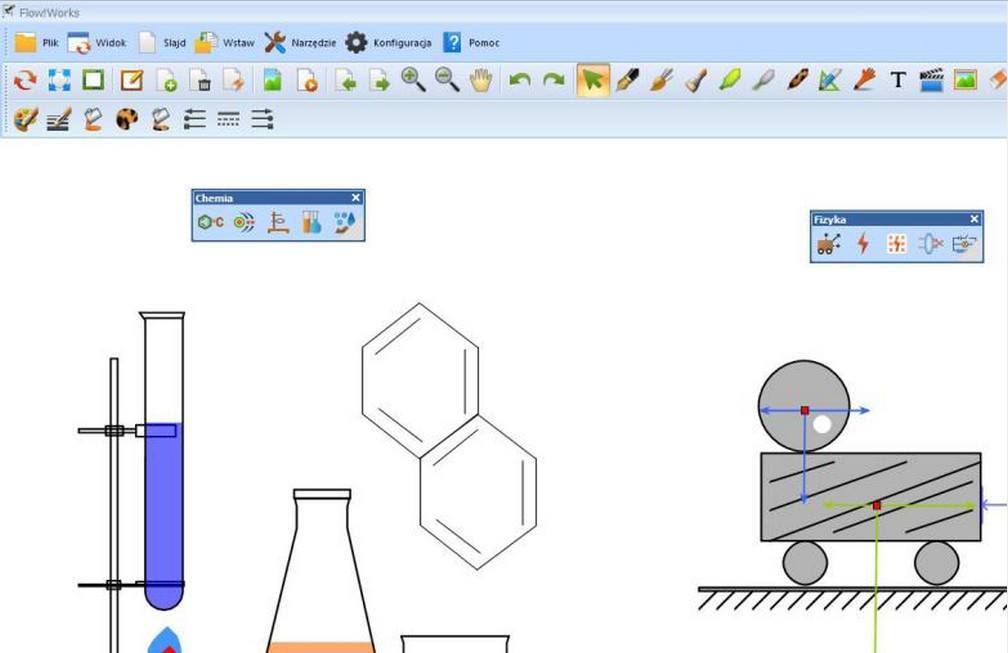The image size is (1008, 653).
Task: Zoom in with the plus magnifier
Action: click(413, 80)
